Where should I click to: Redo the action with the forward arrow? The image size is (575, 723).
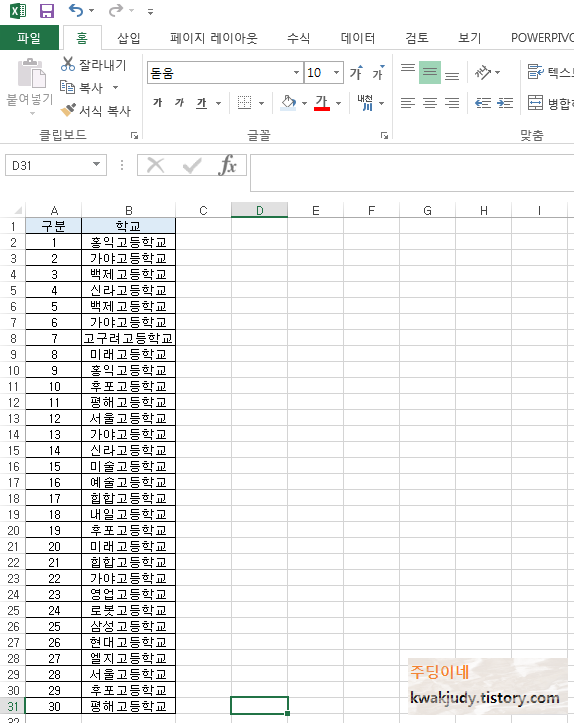(116, 10)
